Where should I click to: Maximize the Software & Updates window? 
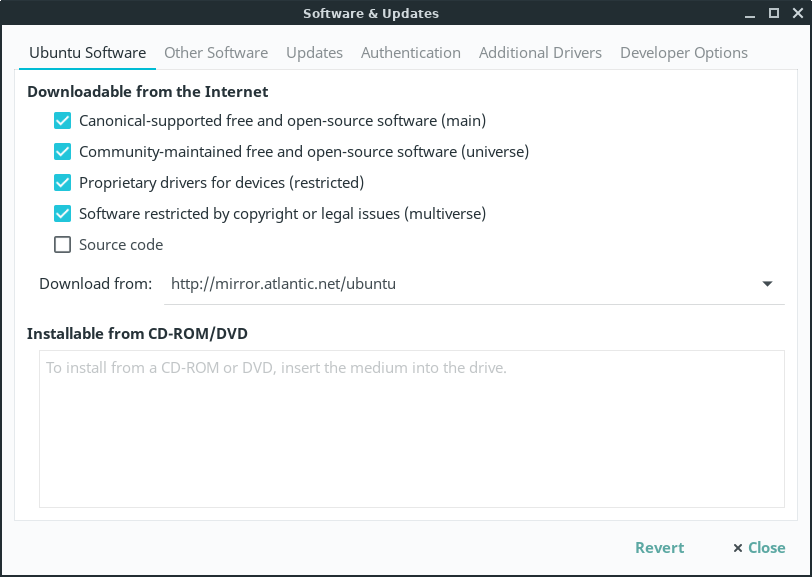773,14
